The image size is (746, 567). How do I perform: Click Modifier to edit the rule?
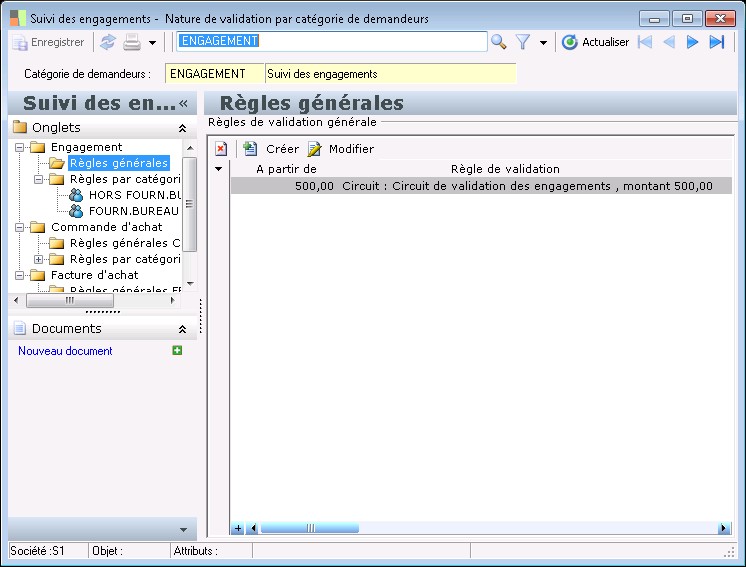point(341,149)
